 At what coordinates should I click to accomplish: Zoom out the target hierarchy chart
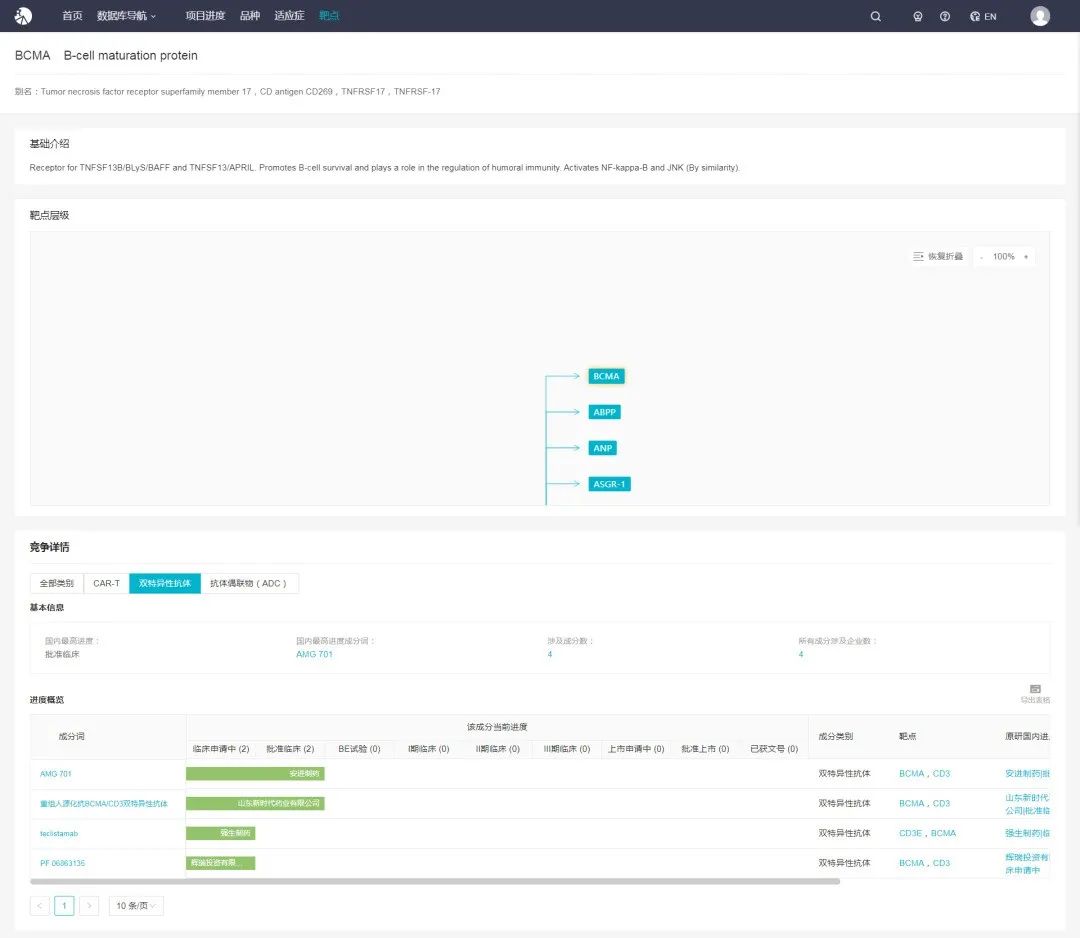tap(981, 257)
